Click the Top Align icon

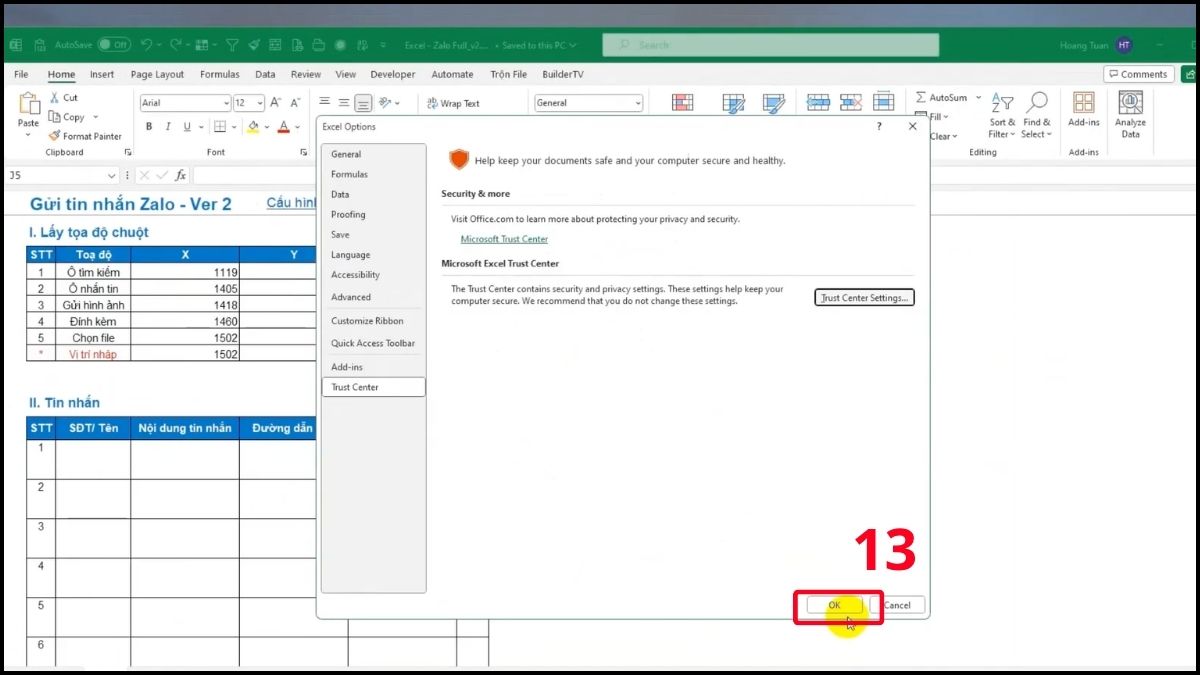point(325,103)
